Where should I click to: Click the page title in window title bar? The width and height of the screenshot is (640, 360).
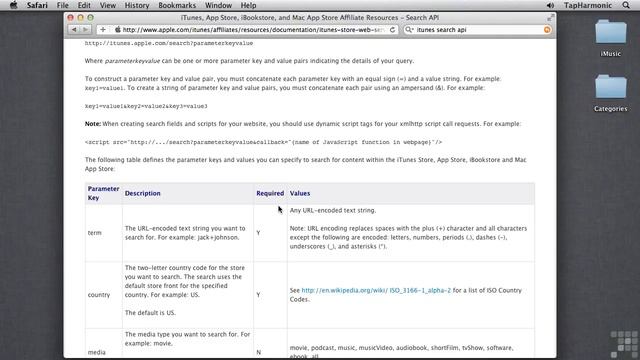click(x=310, y=18)
